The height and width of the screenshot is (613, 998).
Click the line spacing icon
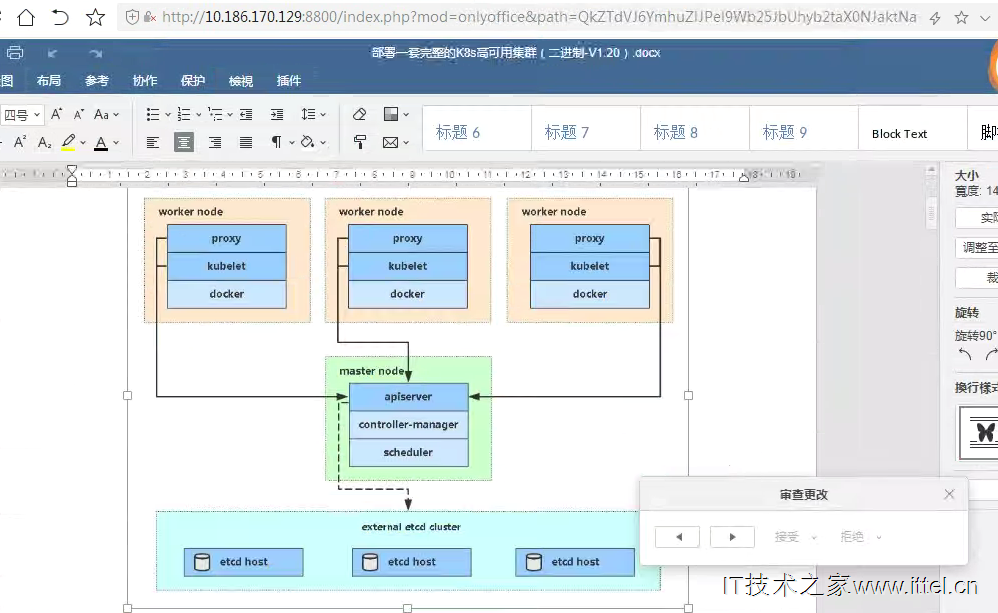[308, 115]
